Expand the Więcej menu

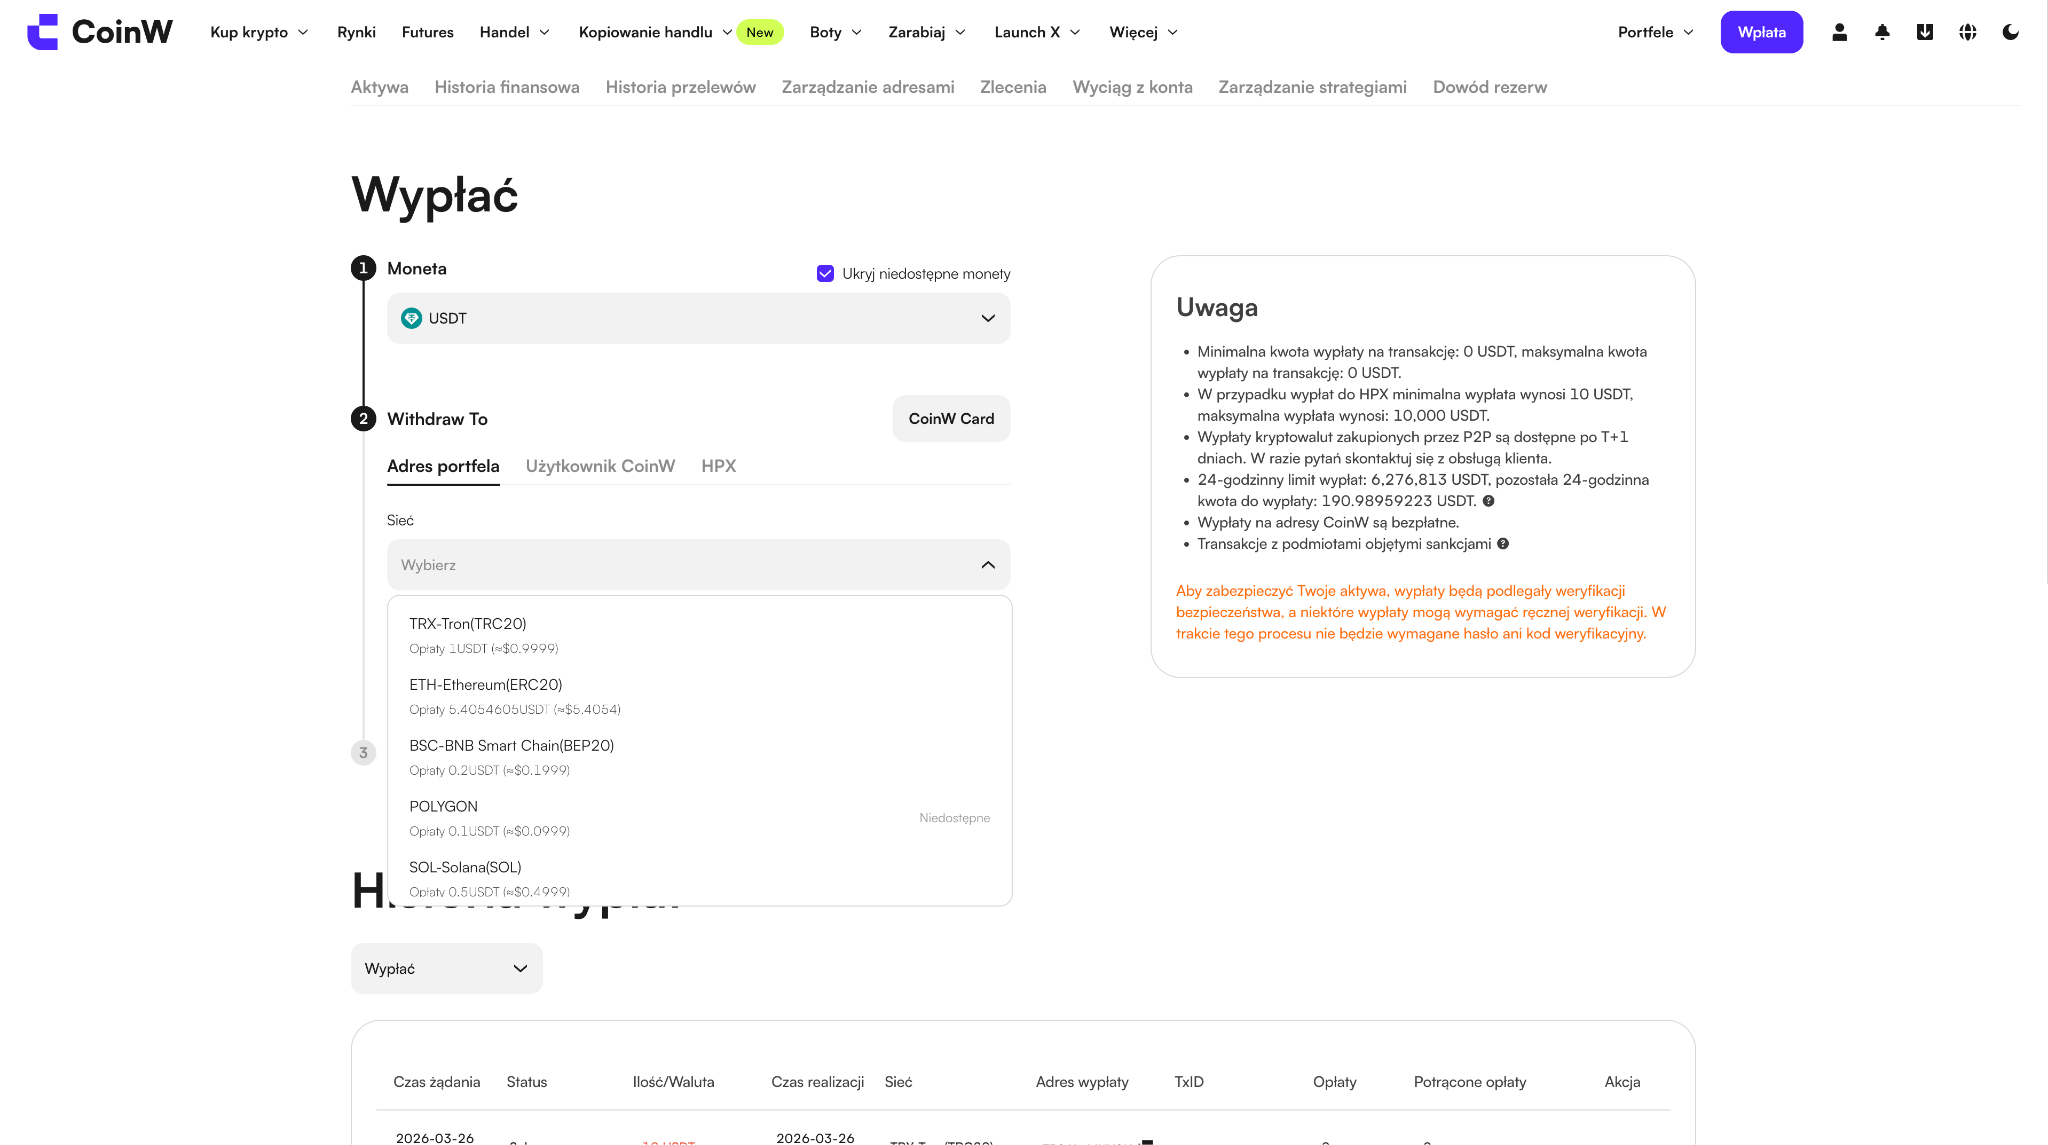pos(1144,32)
